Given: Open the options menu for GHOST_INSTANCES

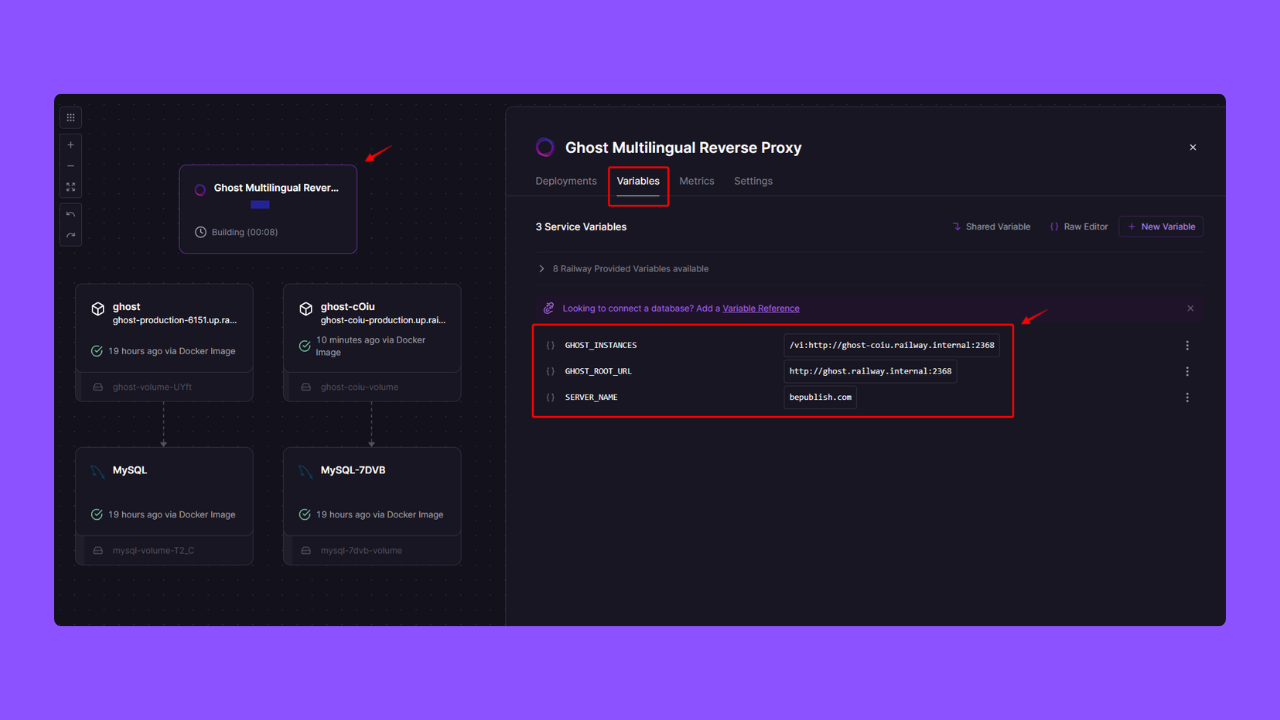Looking at the screenshot, I should click(1187, 345).
